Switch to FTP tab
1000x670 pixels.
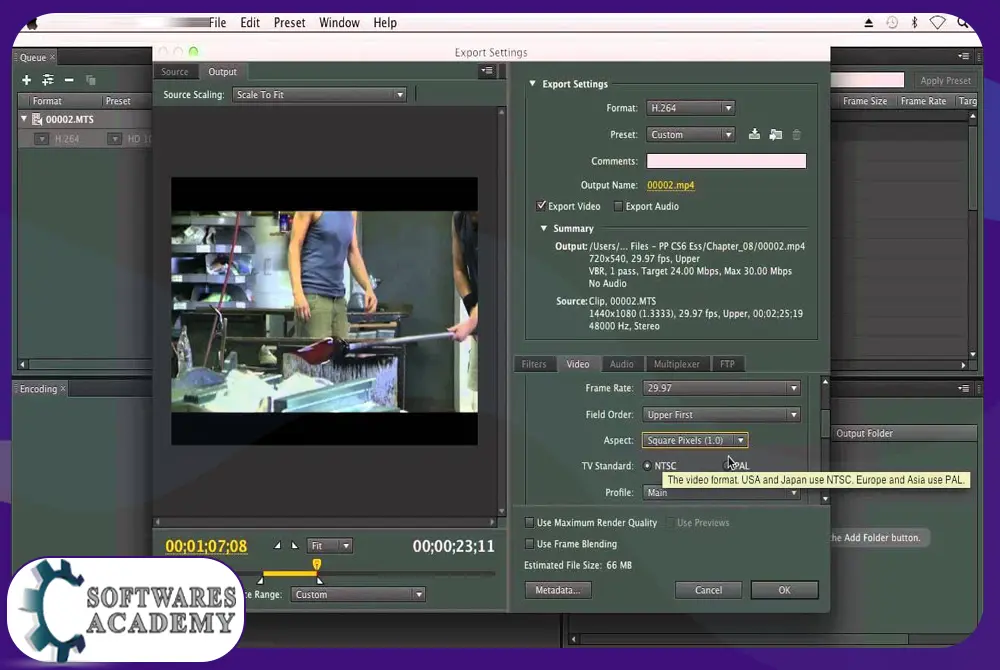[727, 364]
